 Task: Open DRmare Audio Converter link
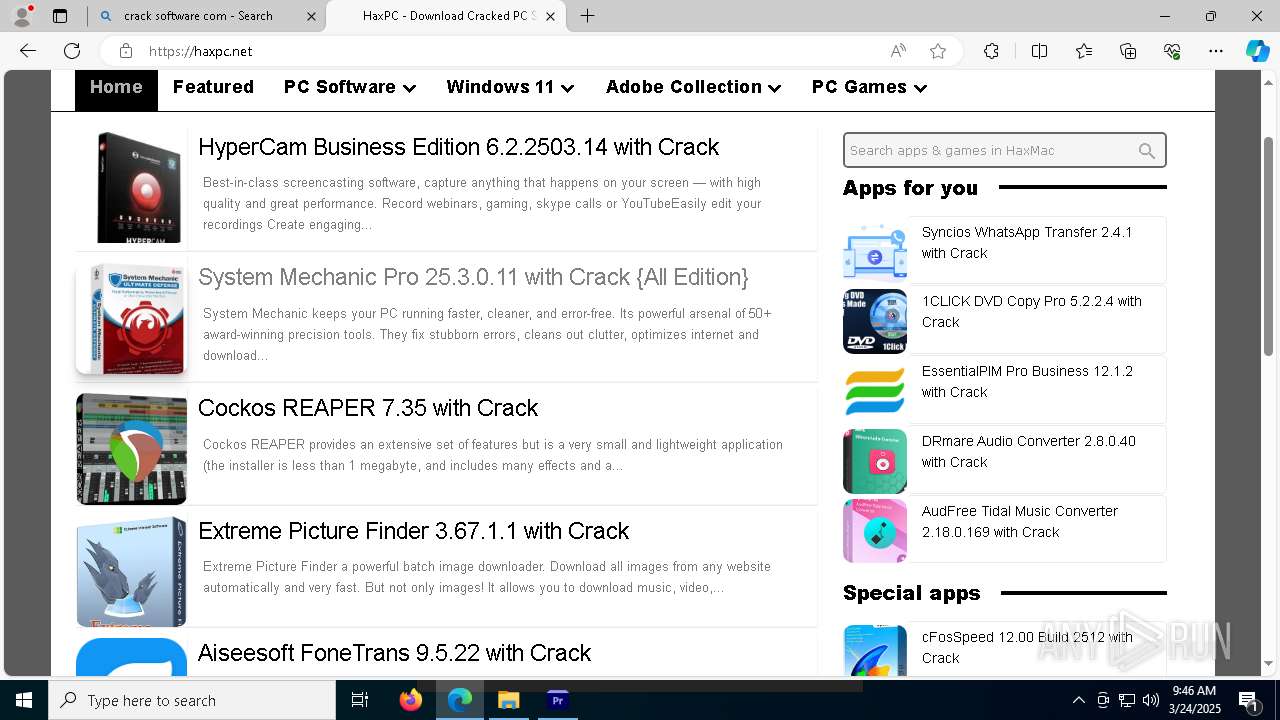click(x=1028, y=451)
